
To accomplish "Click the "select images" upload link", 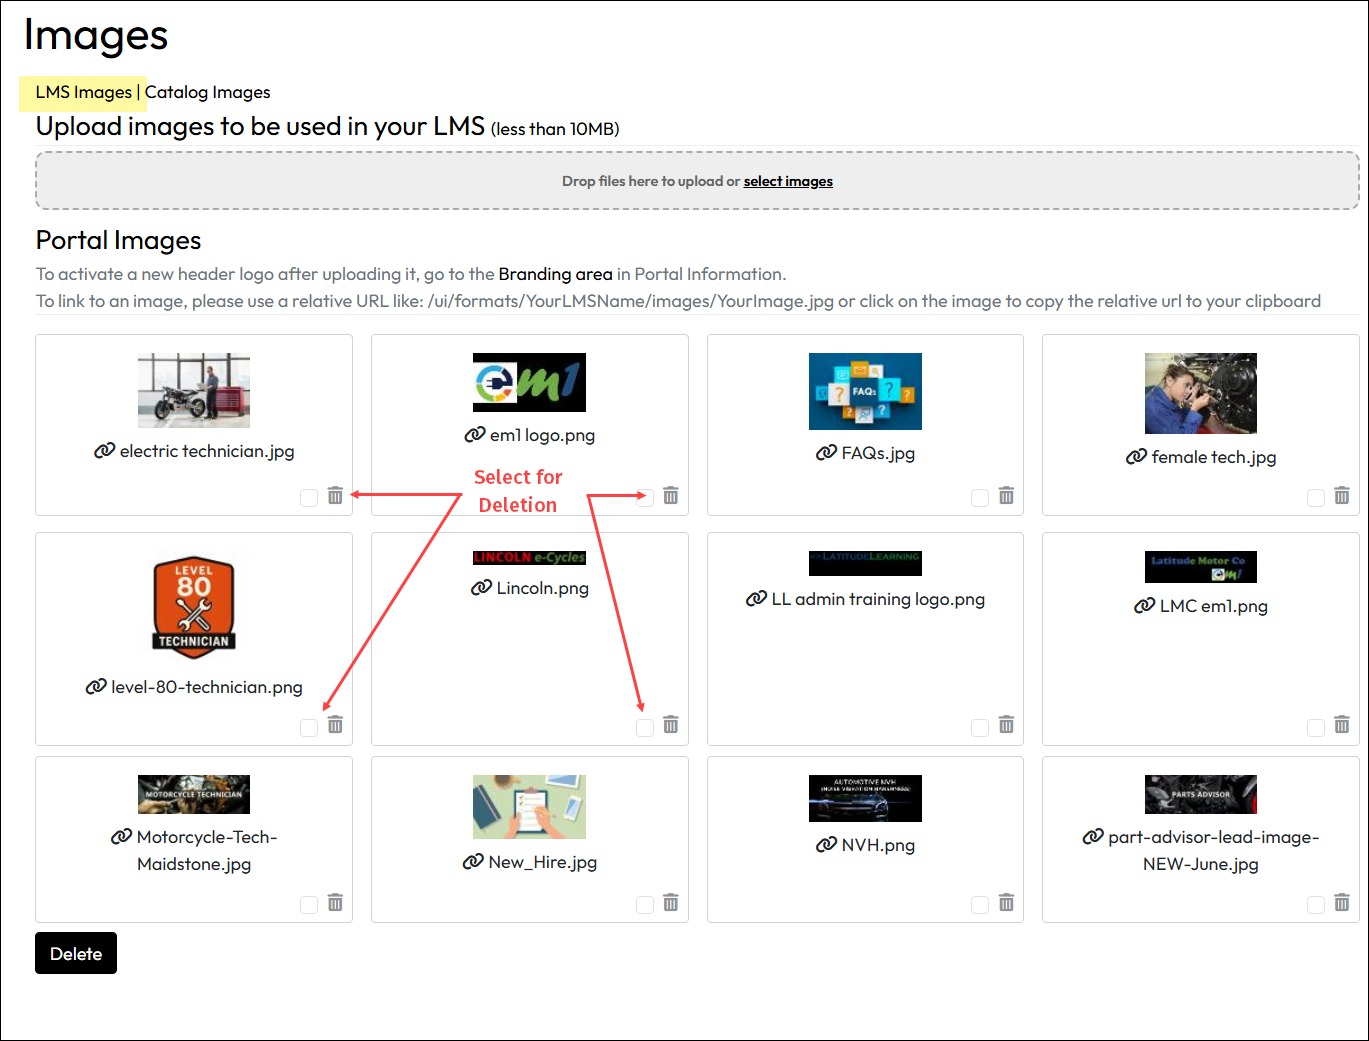I will click(x=788, y=181).
